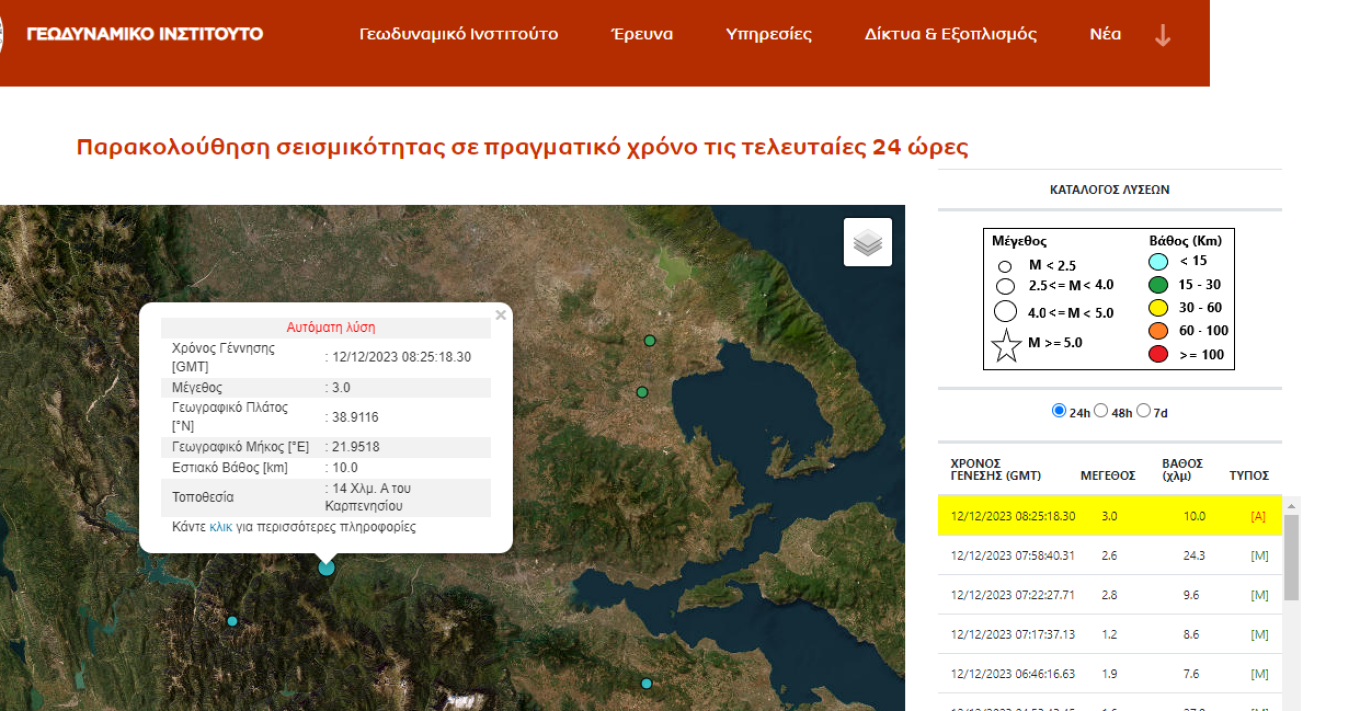Click the small cyan marker left of the epicenter
This screenshot has height=711, width=1360.
click(x=232, y=621)
